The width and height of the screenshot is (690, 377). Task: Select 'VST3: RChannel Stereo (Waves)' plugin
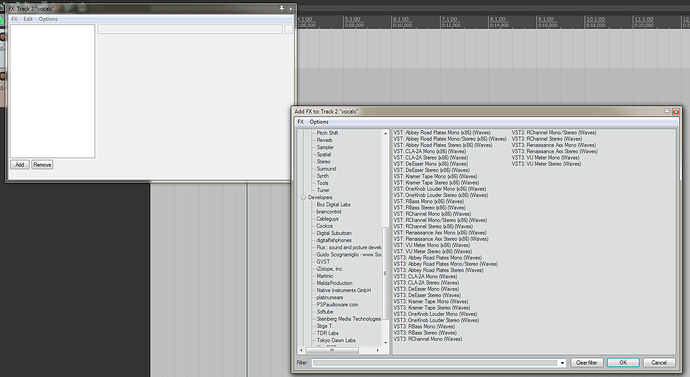(547, 139)
